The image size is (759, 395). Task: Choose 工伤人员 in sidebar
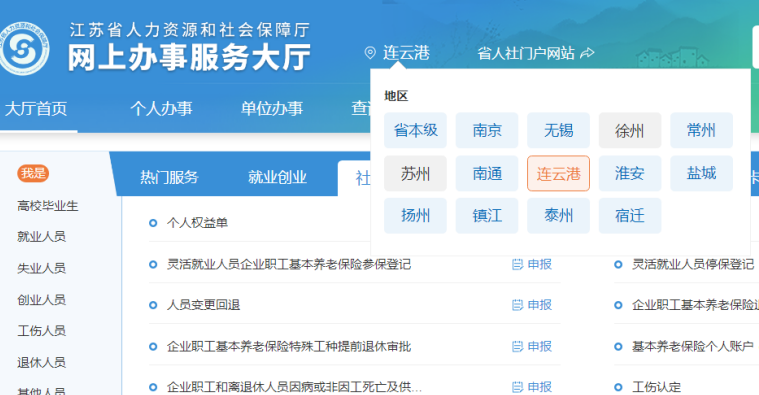(41, 331)
